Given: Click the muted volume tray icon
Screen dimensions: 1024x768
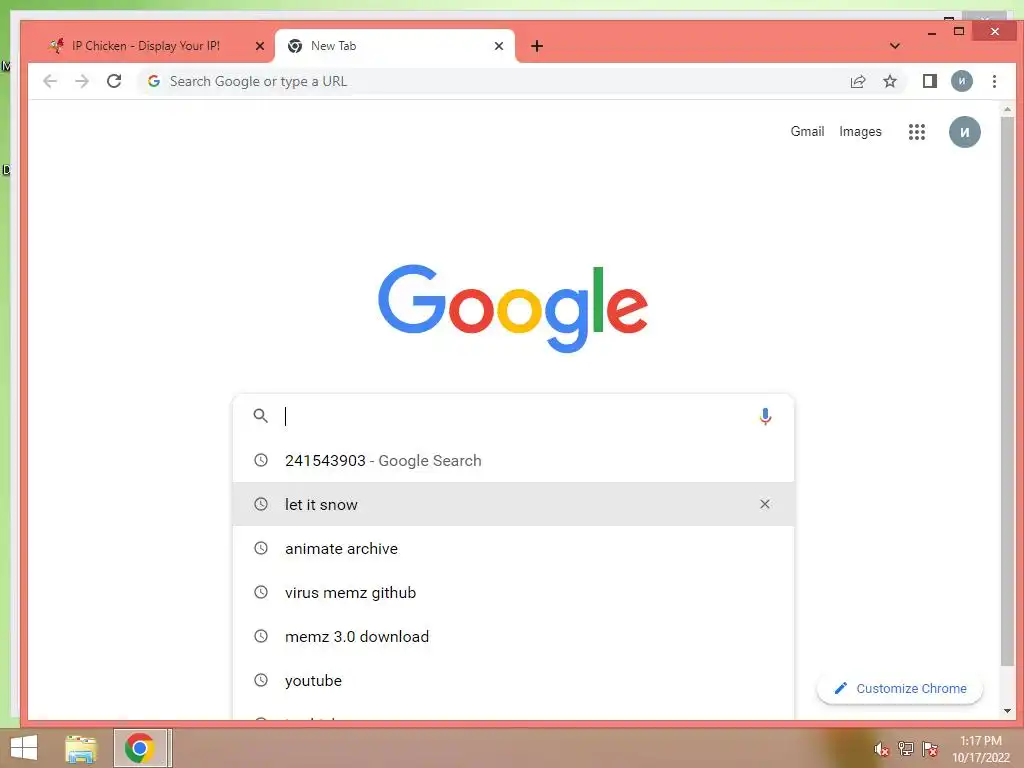Looking at the screenshot, I should 881,749.
